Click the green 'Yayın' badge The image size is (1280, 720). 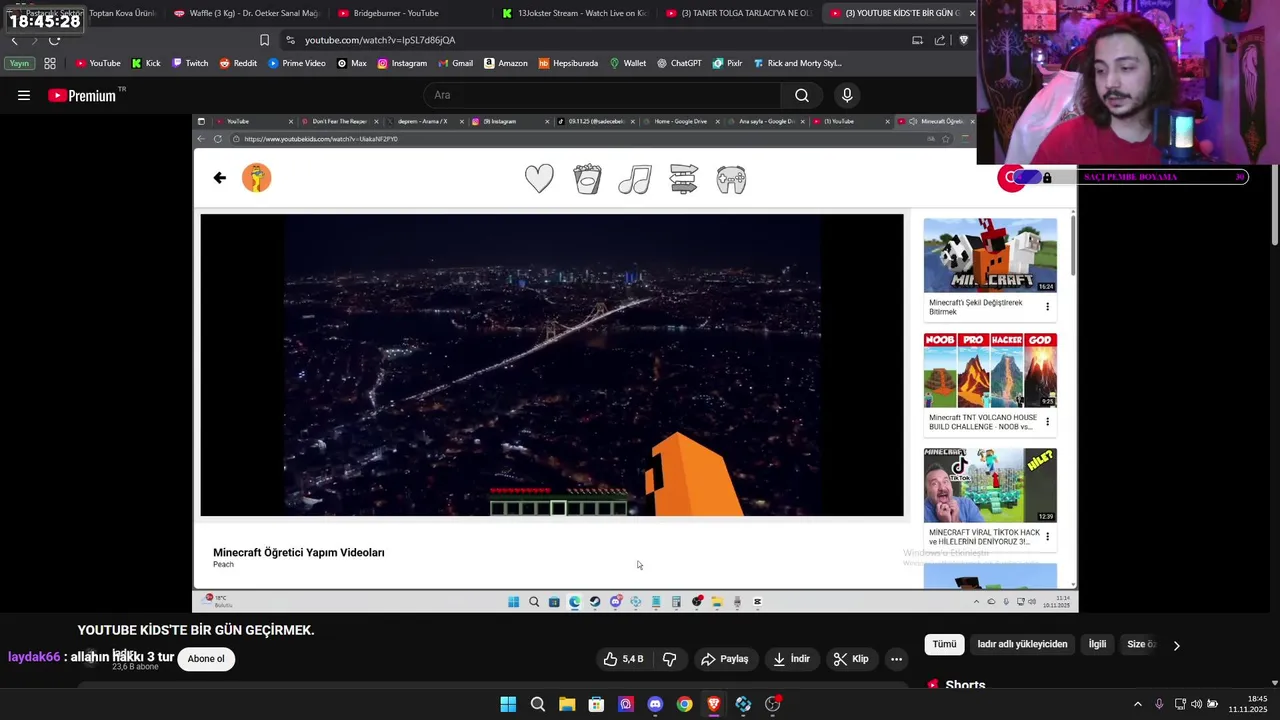coord(18,63)
